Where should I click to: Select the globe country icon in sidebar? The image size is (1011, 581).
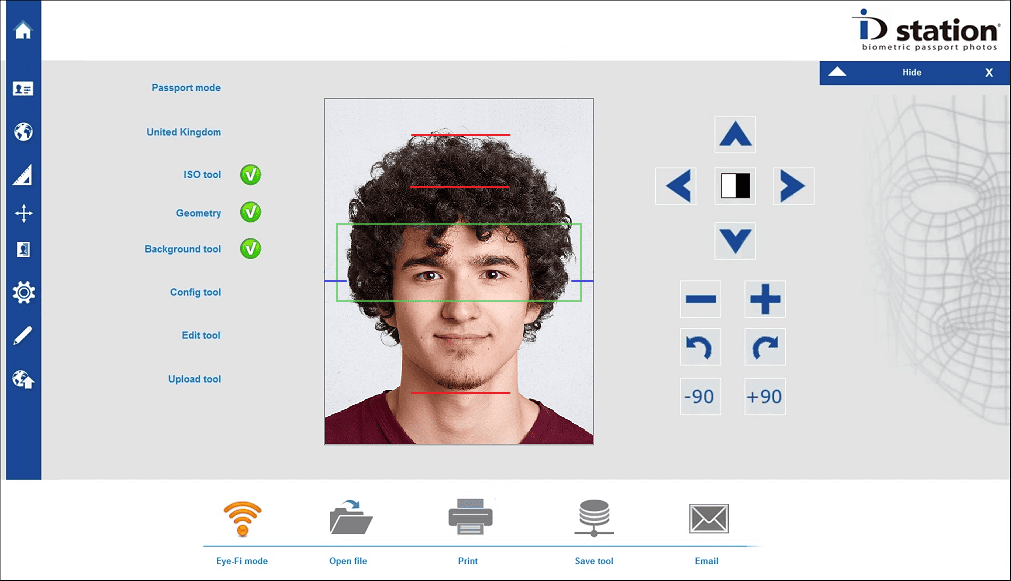pos(23,132)
